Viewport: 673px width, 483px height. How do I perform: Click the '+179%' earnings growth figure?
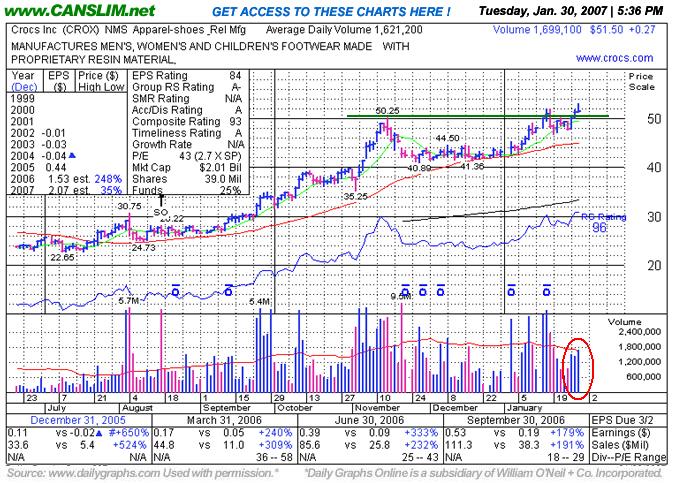click(x=567, y=432)
